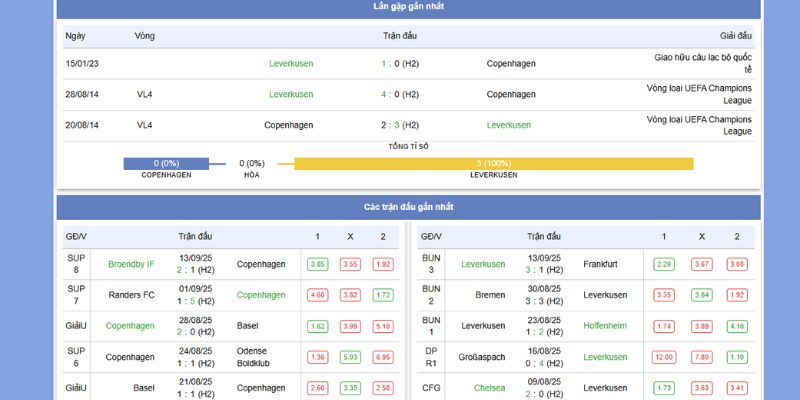Click the 'Các trận đấu gần nhất' section header
This screenshot has width=800, height=400.
[x=408, y=207]
